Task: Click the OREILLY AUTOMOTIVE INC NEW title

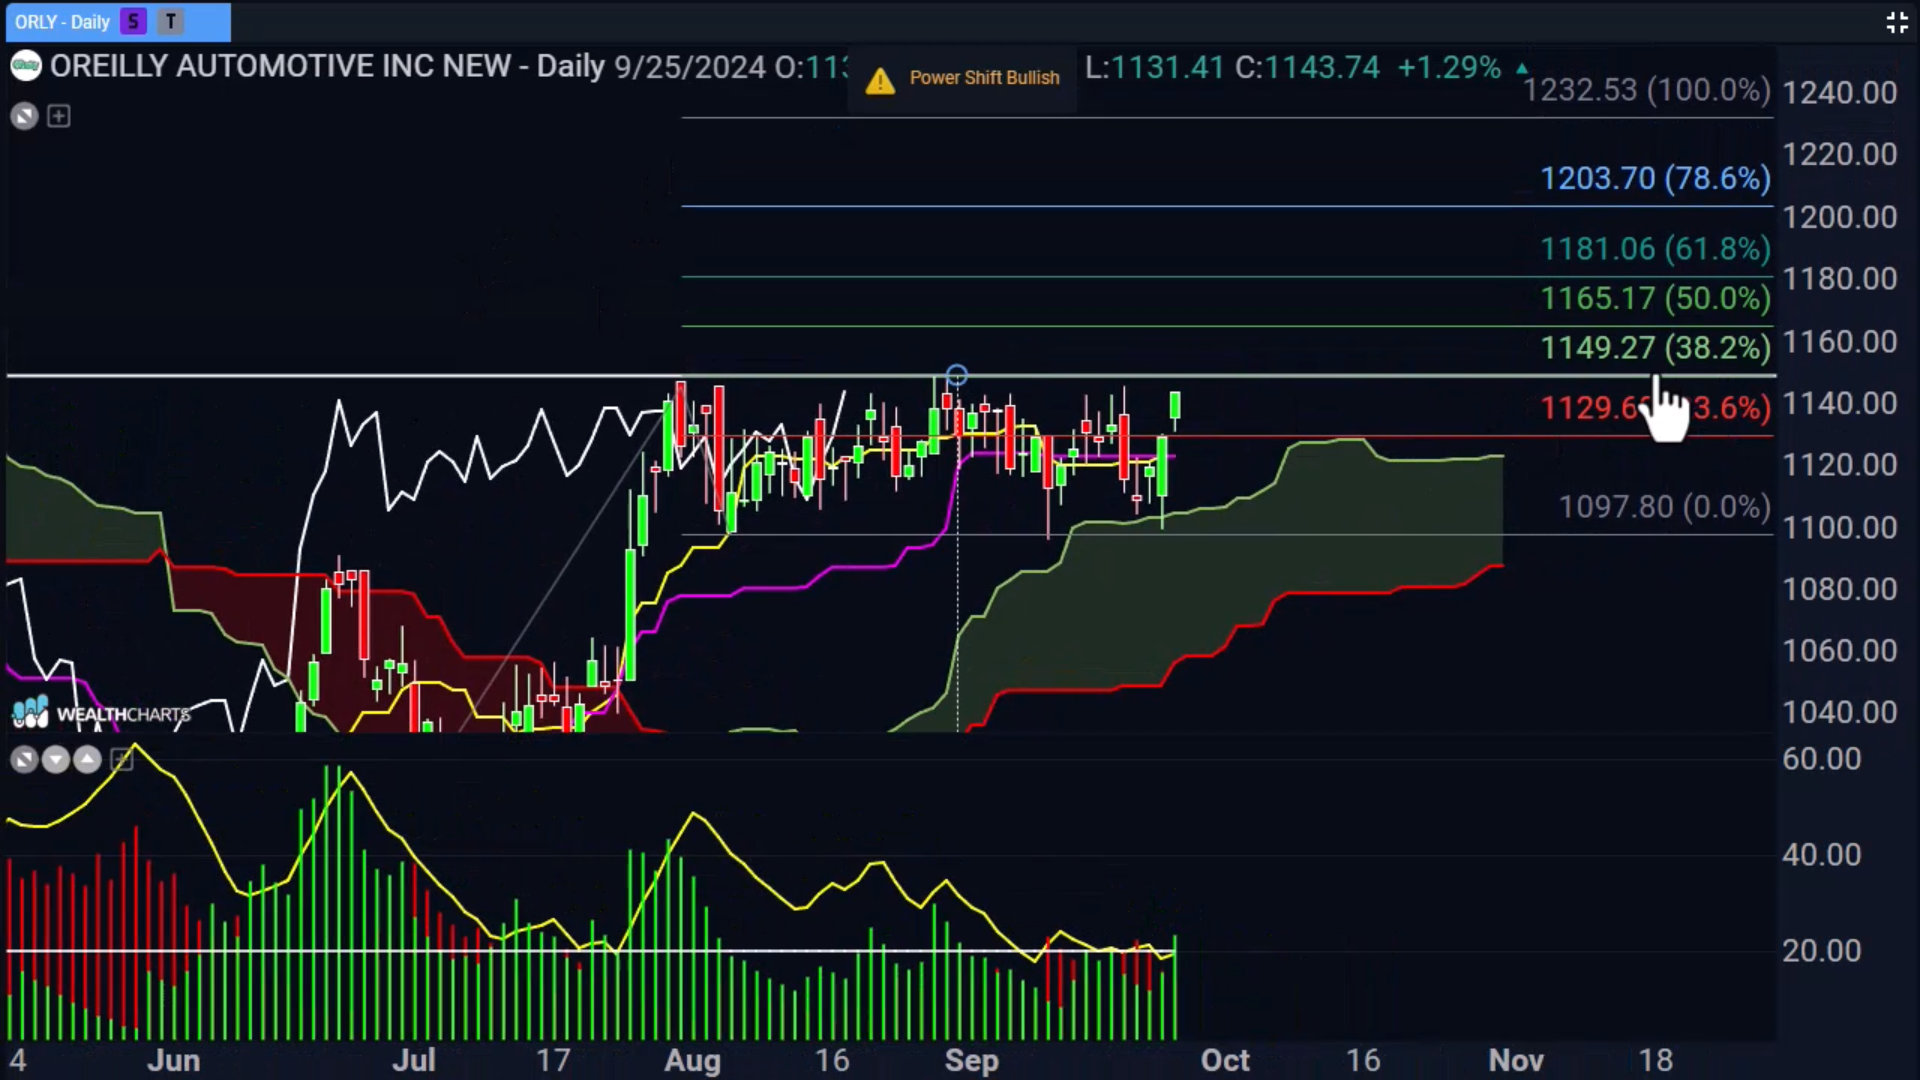Action: (x=280, y=67)
